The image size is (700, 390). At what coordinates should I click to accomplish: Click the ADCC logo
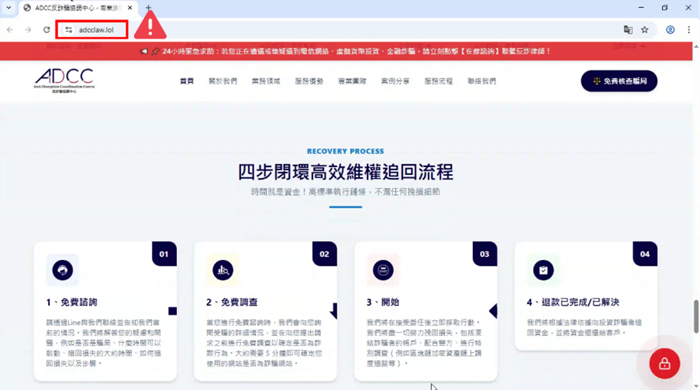[x=64, y=80]
